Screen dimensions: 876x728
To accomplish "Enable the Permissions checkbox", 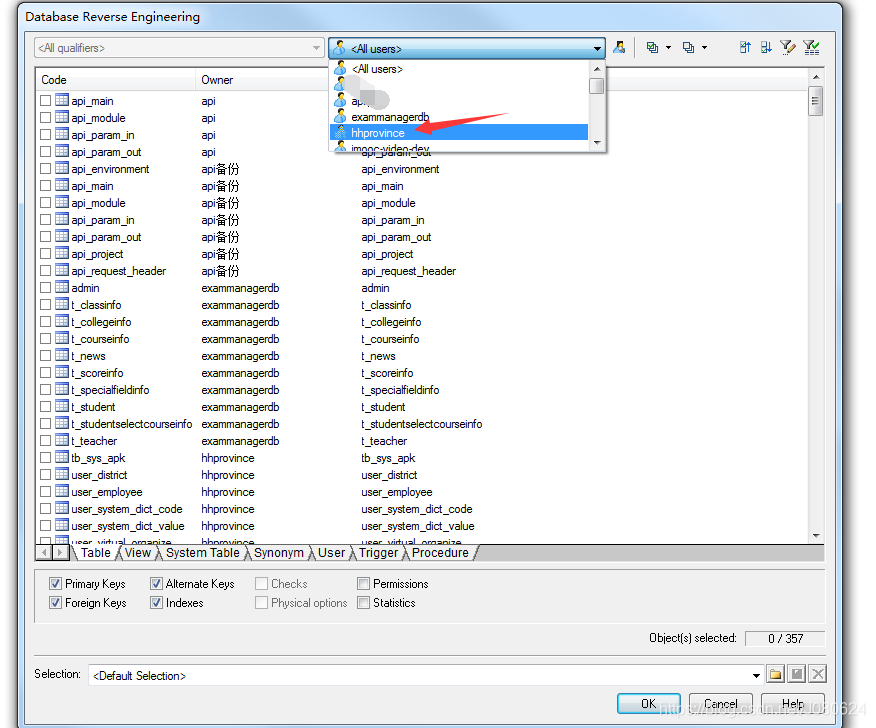I will click(364, 584).
